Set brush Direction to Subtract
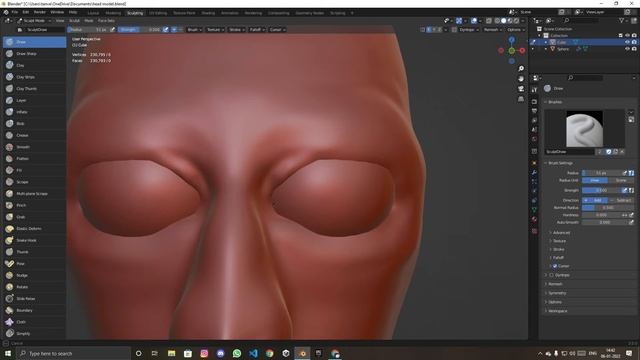 (621, 200)
